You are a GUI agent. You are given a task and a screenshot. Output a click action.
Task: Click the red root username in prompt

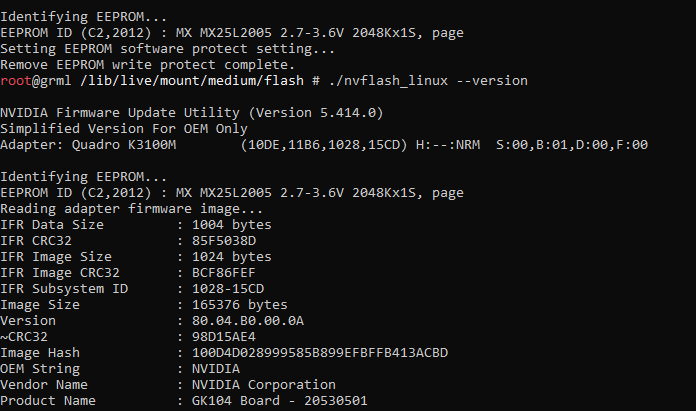(x=16, y=81)
